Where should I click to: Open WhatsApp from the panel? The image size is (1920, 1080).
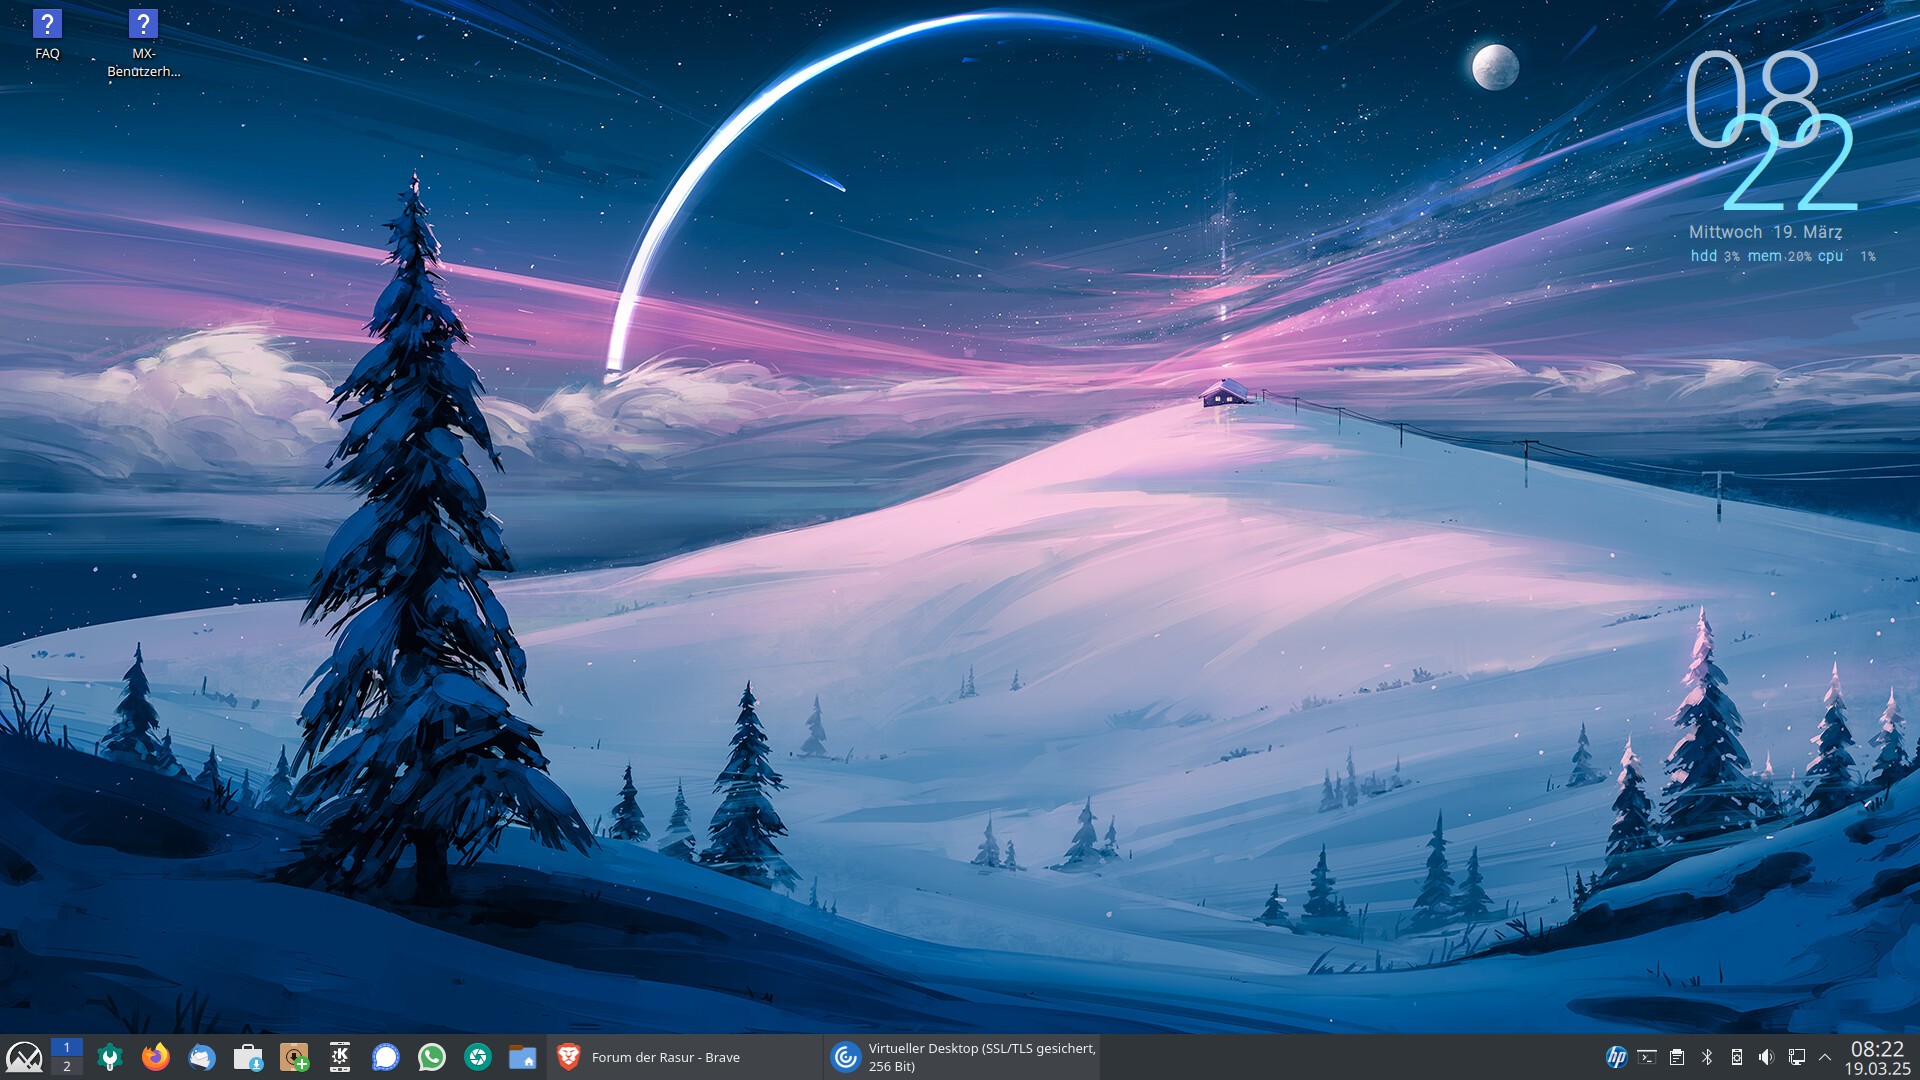tap(432, 1057)
